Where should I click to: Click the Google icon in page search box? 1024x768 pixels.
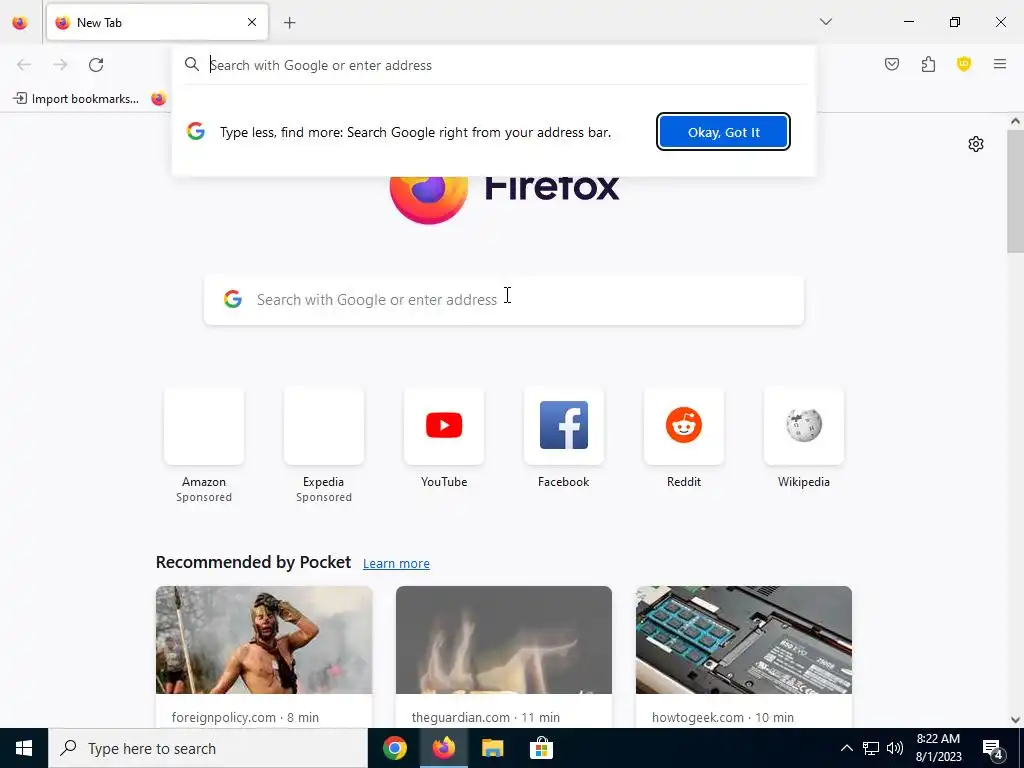[233, 299]
